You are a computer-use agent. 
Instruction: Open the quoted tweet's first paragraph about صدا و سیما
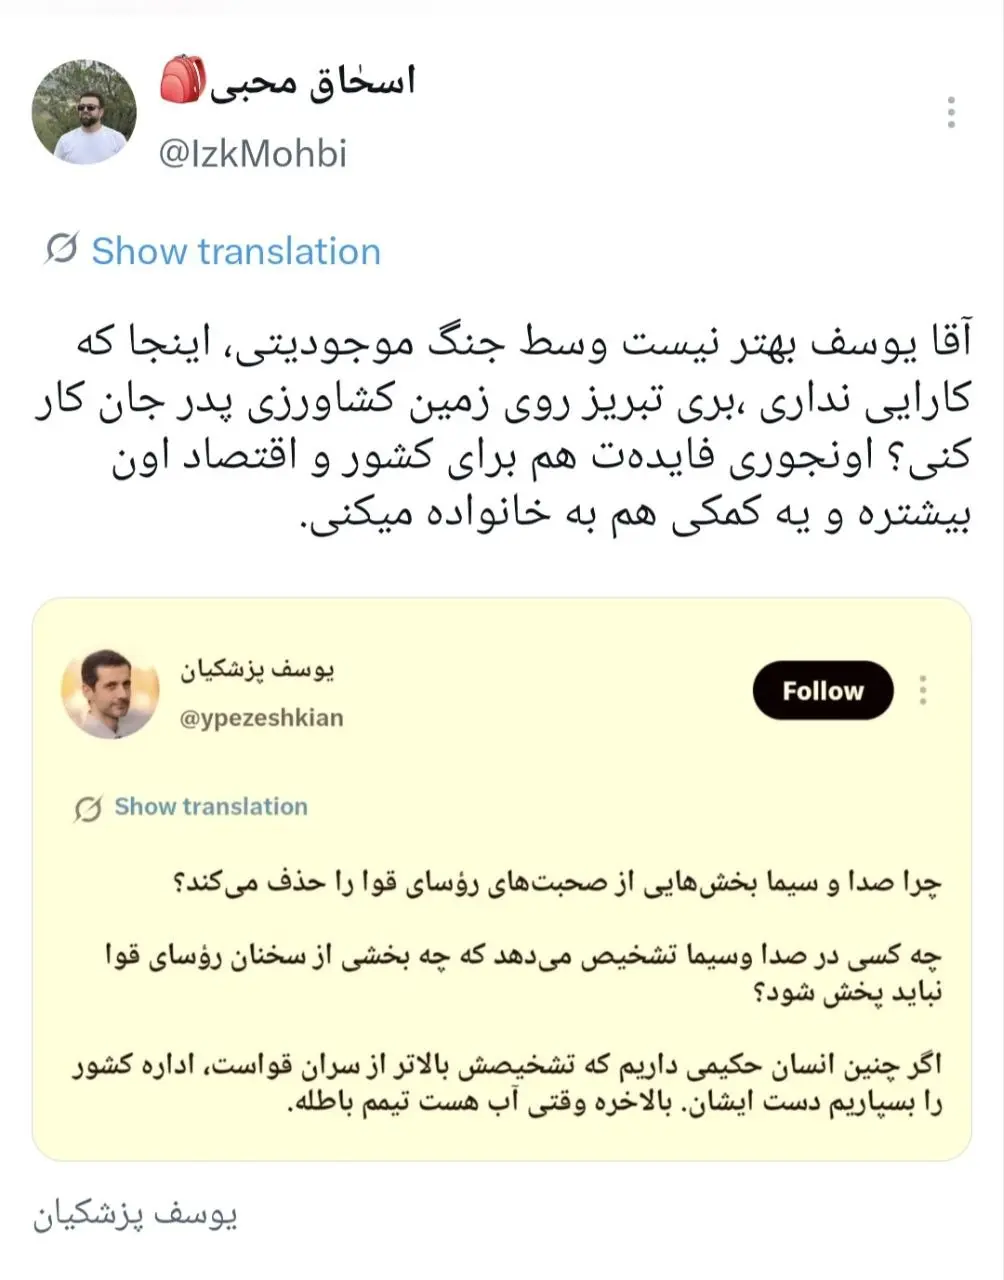(x=557, y=883)
